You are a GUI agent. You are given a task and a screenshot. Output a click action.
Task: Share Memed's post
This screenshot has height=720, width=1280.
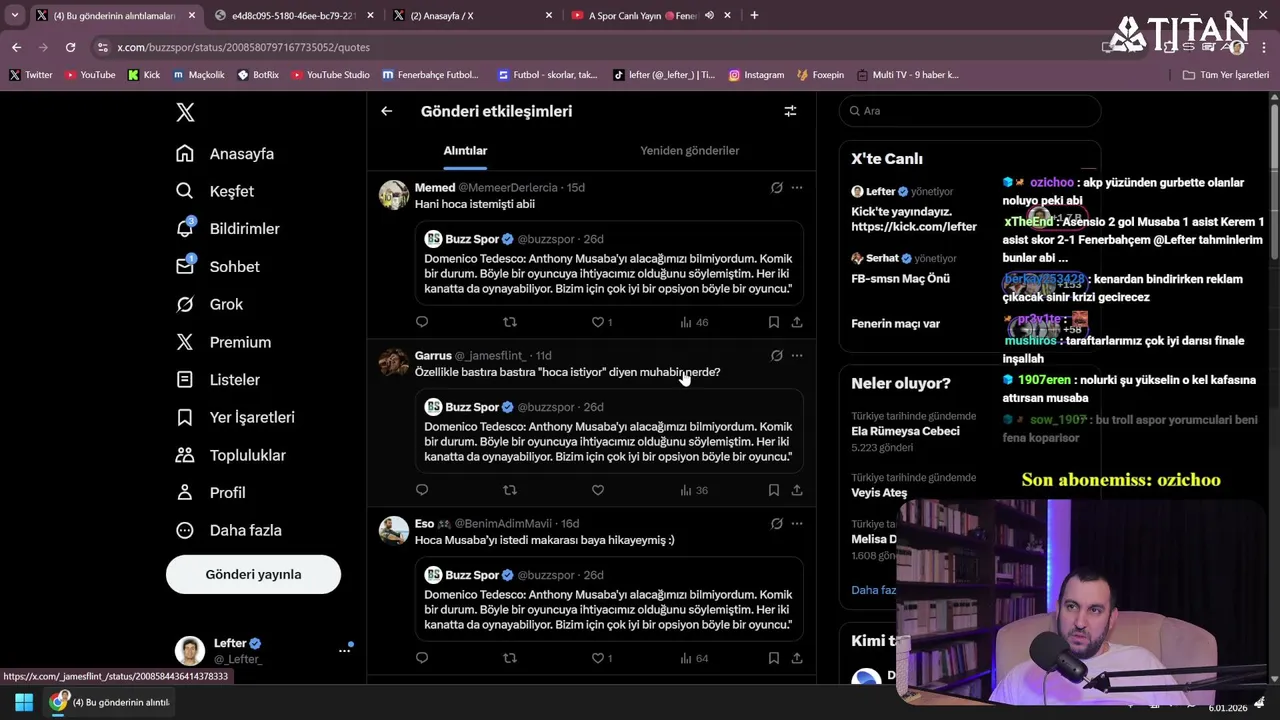pyautogui.click(x=797, y=322)
